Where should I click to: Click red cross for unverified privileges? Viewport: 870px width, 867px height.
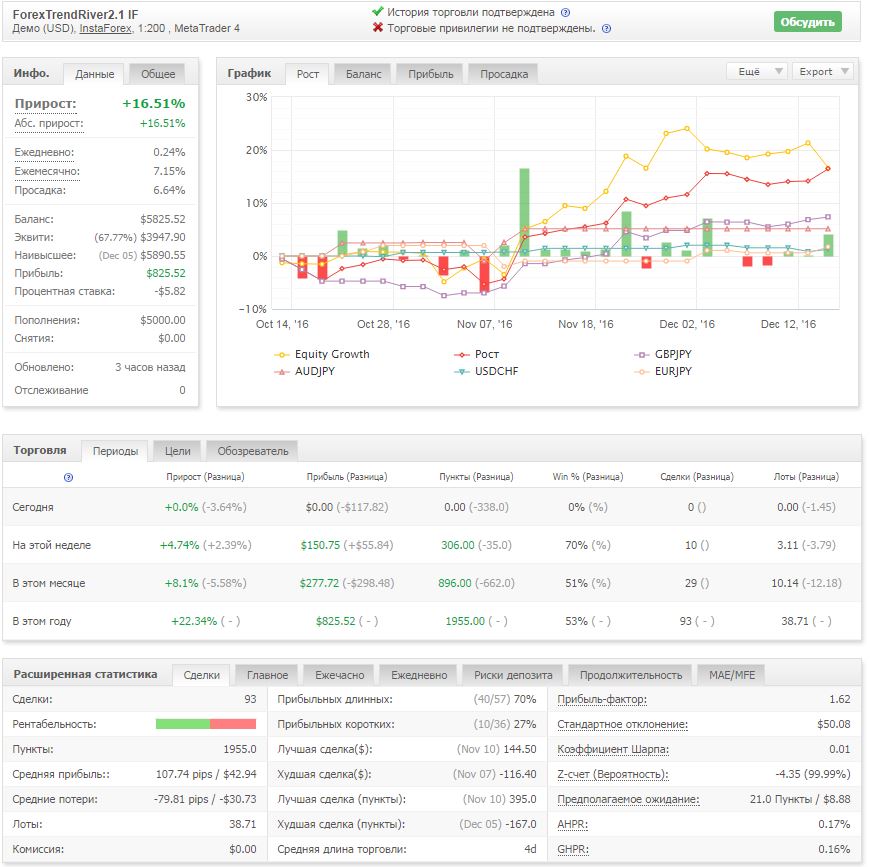(378, 27)
